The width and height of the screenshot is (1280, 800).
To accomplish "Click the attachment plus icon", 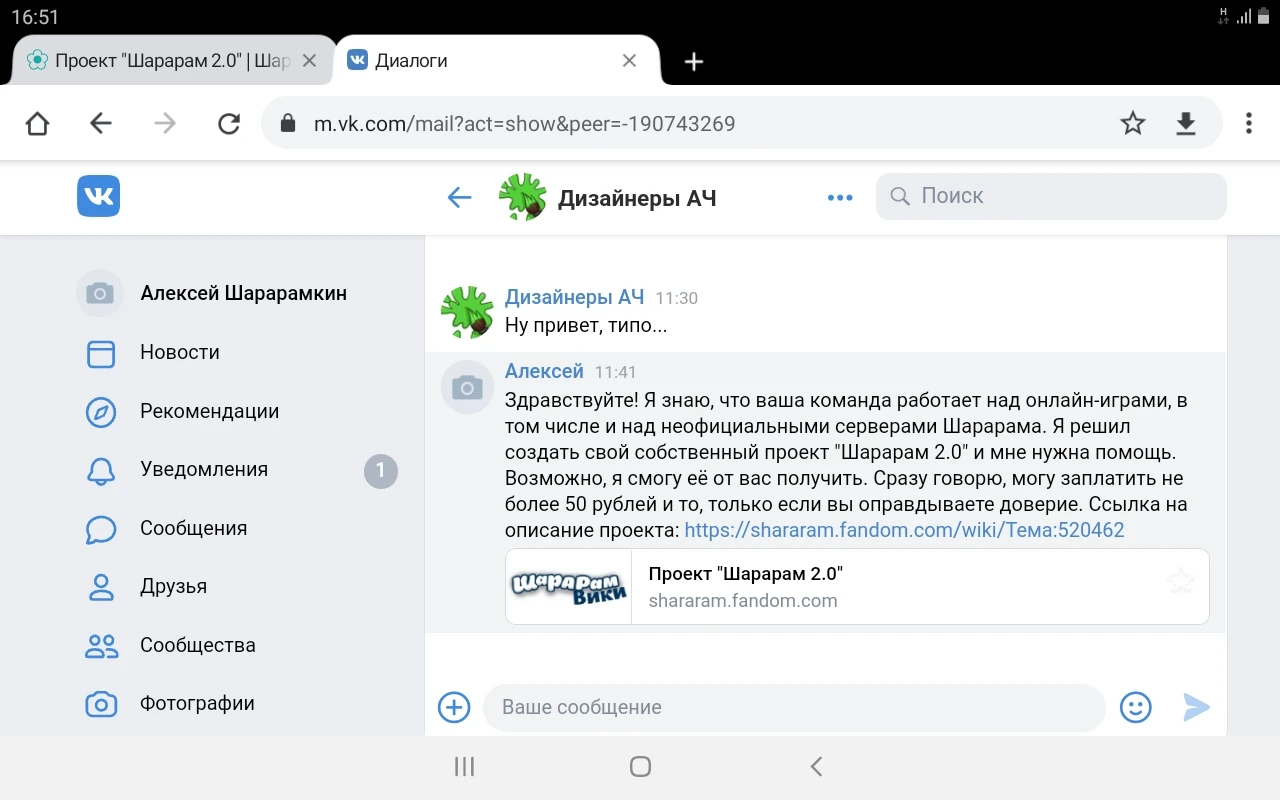I will coord(454,707).
